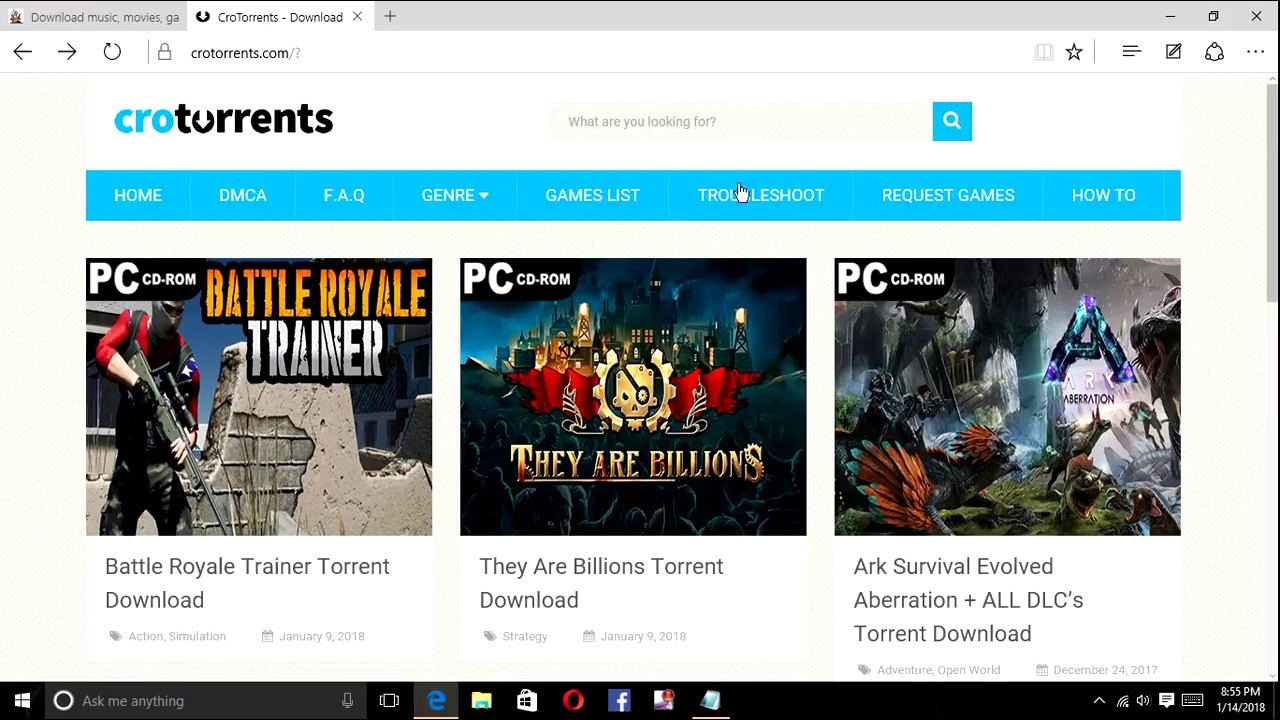Open They Are Billions cover image
This screenshot has width=1280, height=720.
point(633,397)
